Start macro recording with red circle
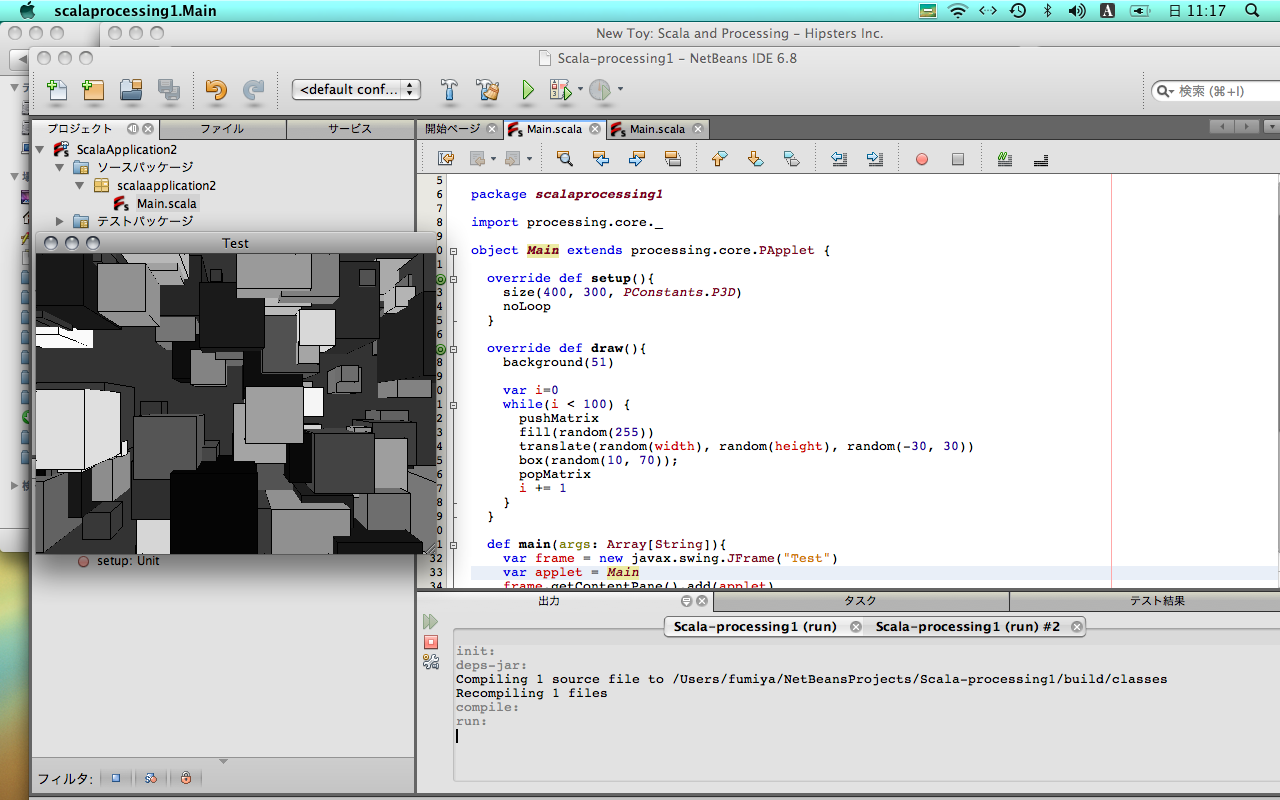Viewport: 1280px width, 800px height. (922, 159)
